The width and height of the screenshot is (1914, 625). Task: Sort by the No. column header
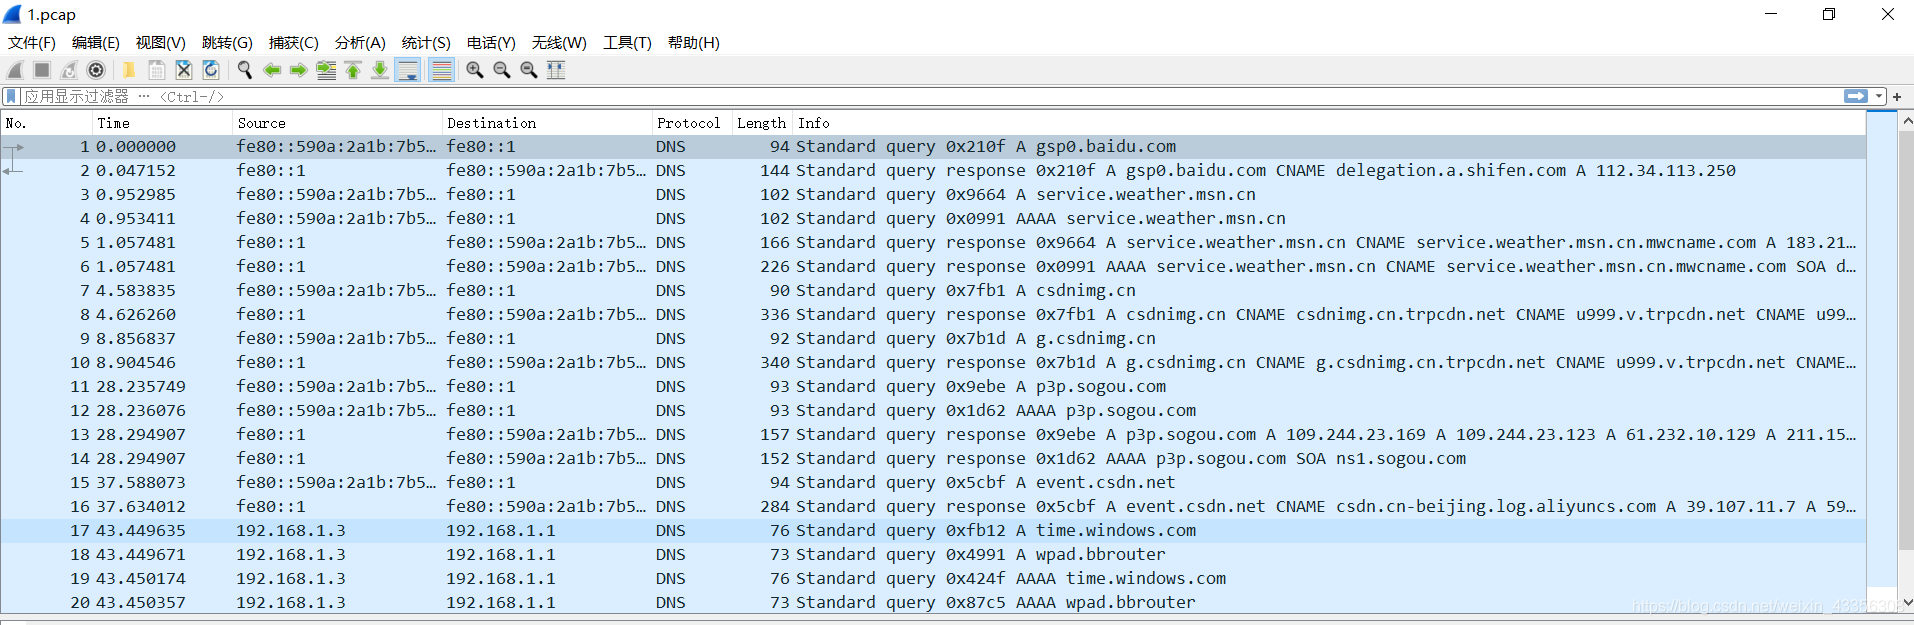click(46, 123)
